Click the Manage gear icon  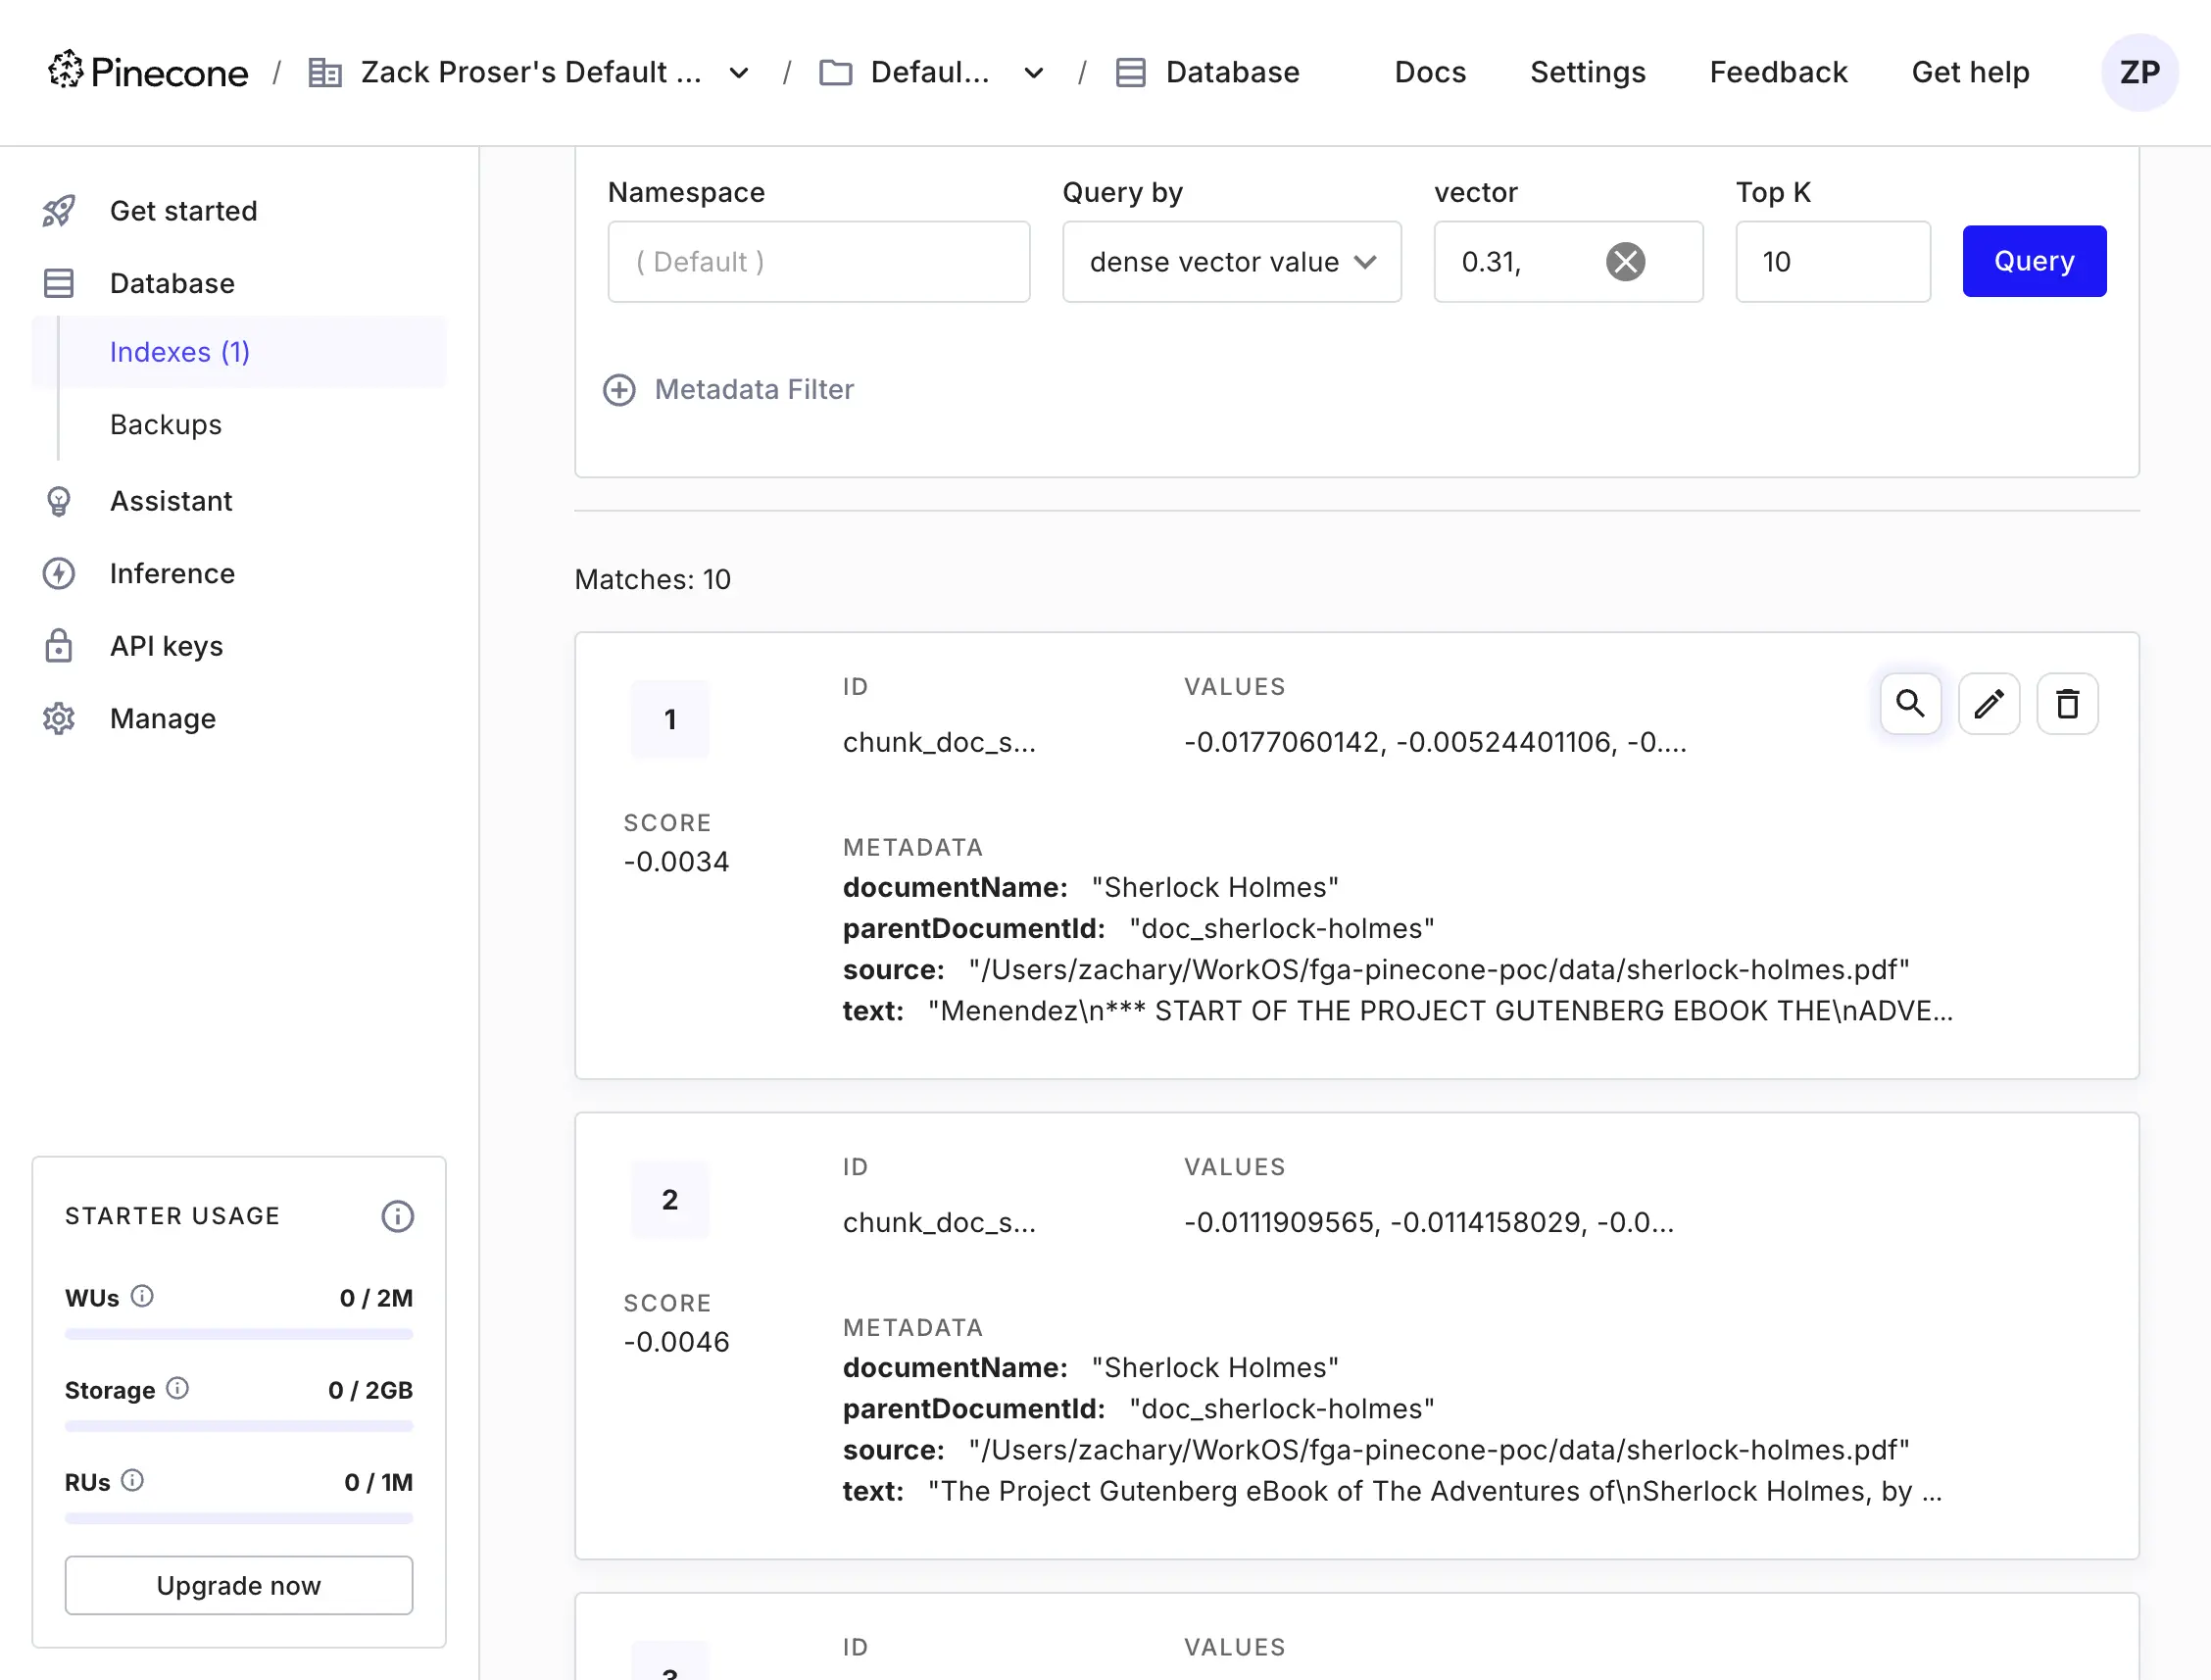click(59, 719)
